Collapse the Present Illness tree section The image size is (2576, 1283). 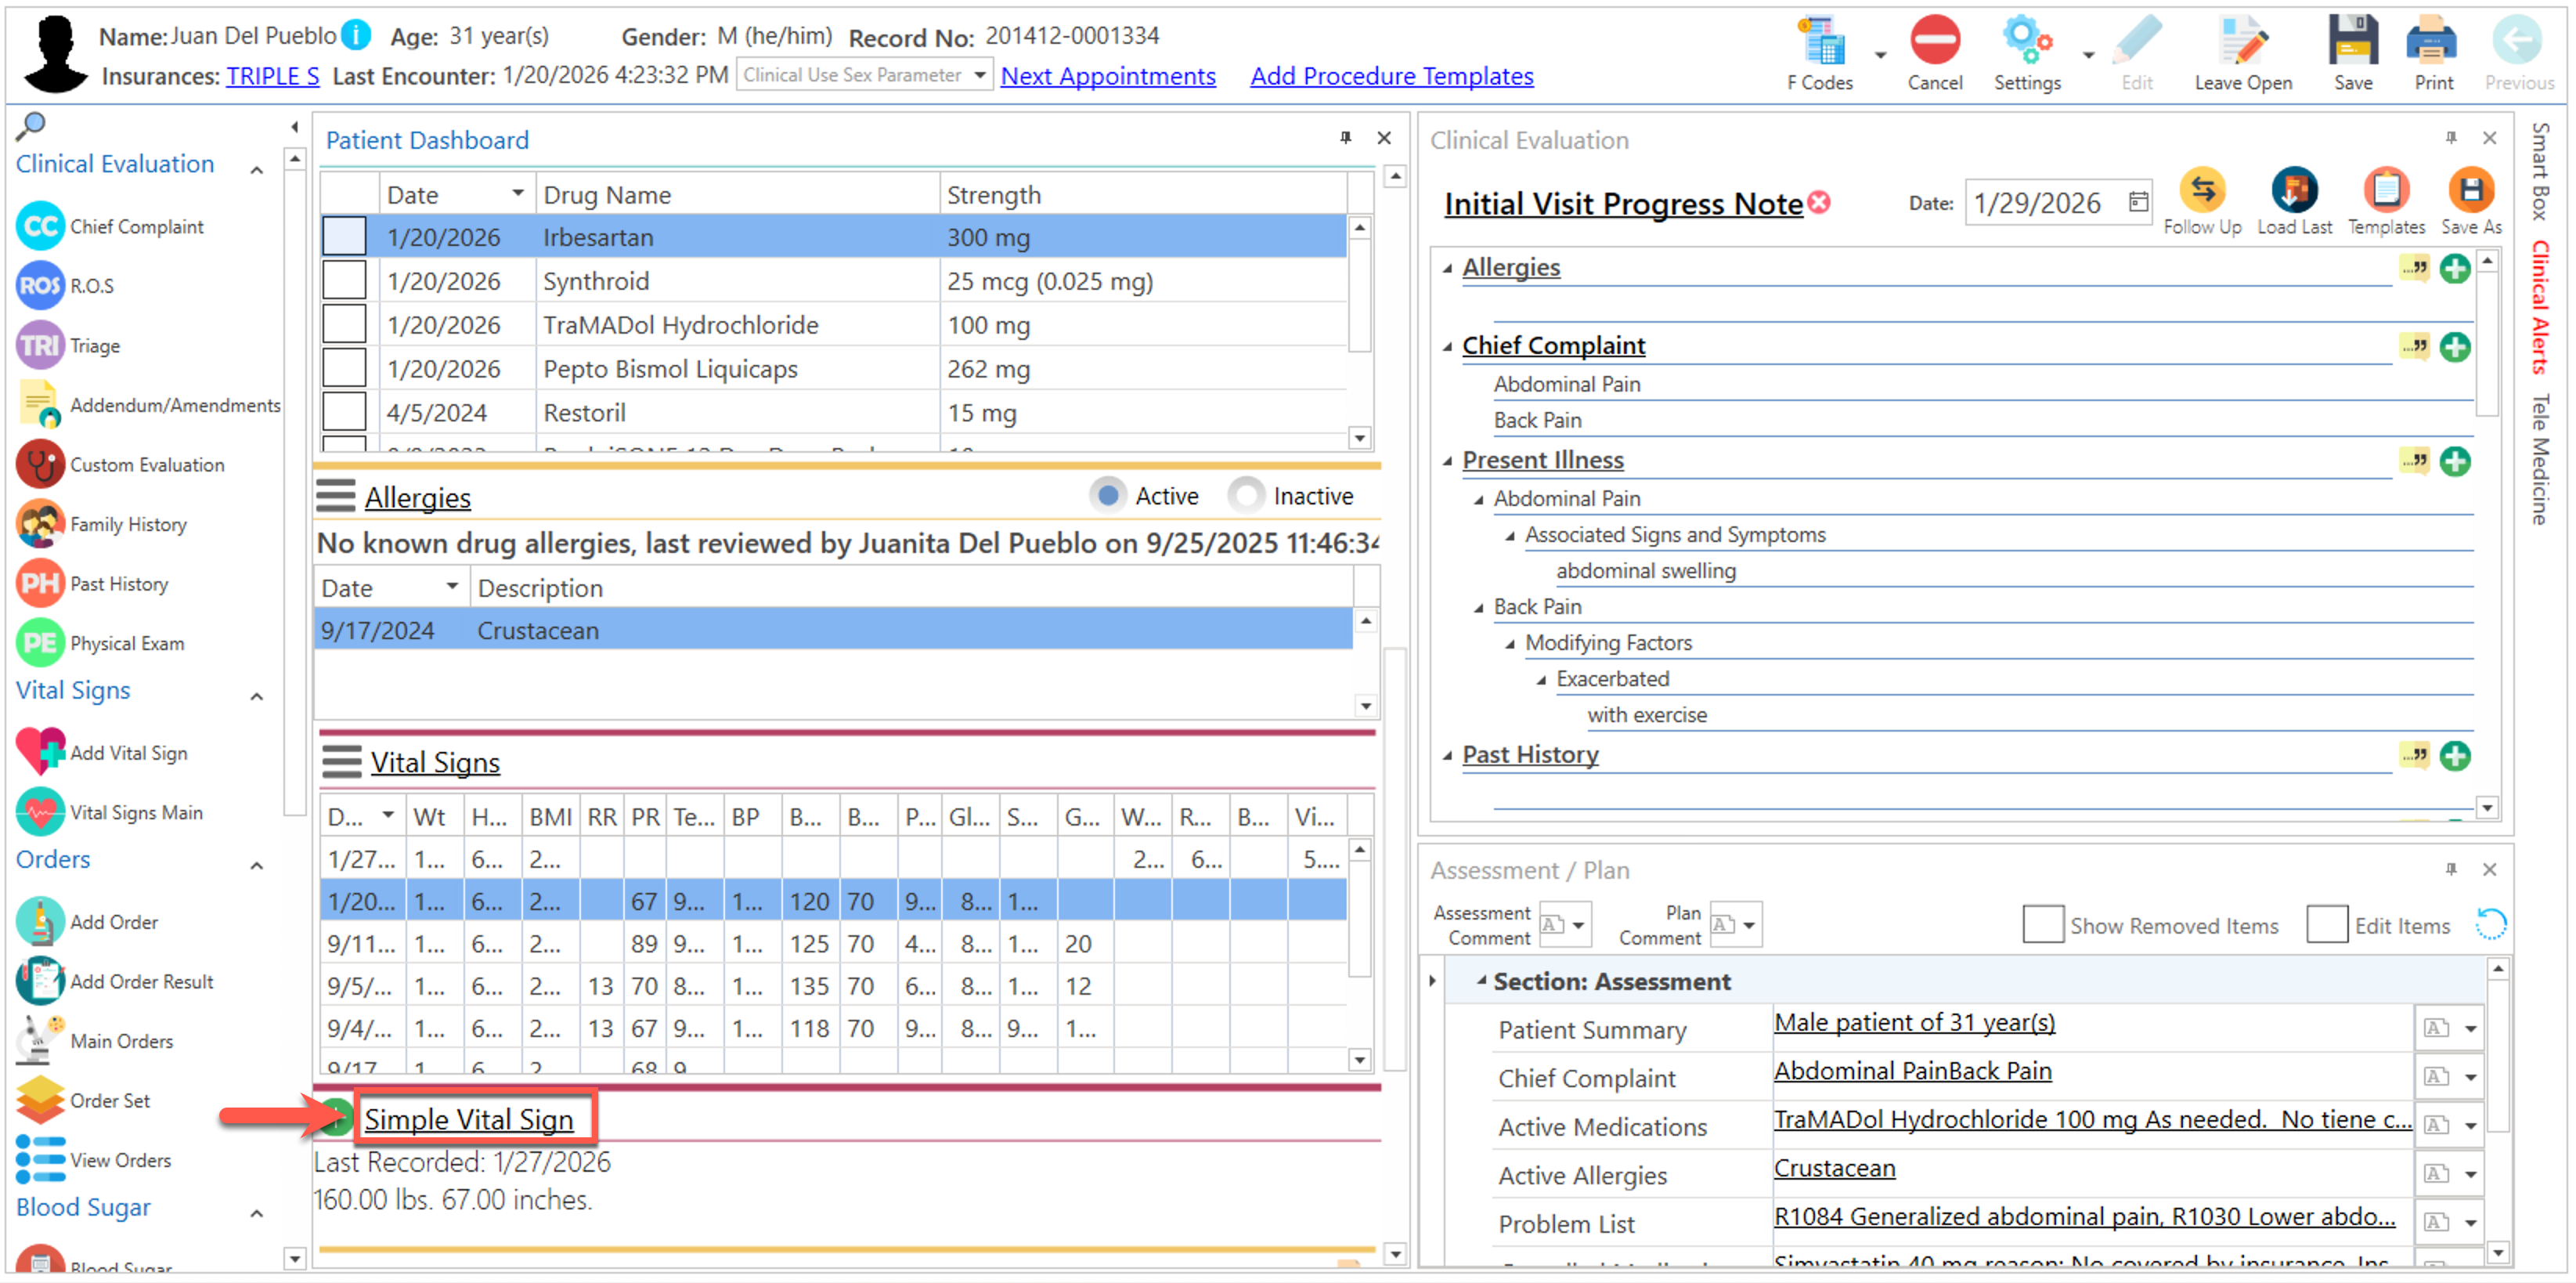point(1447,461)
